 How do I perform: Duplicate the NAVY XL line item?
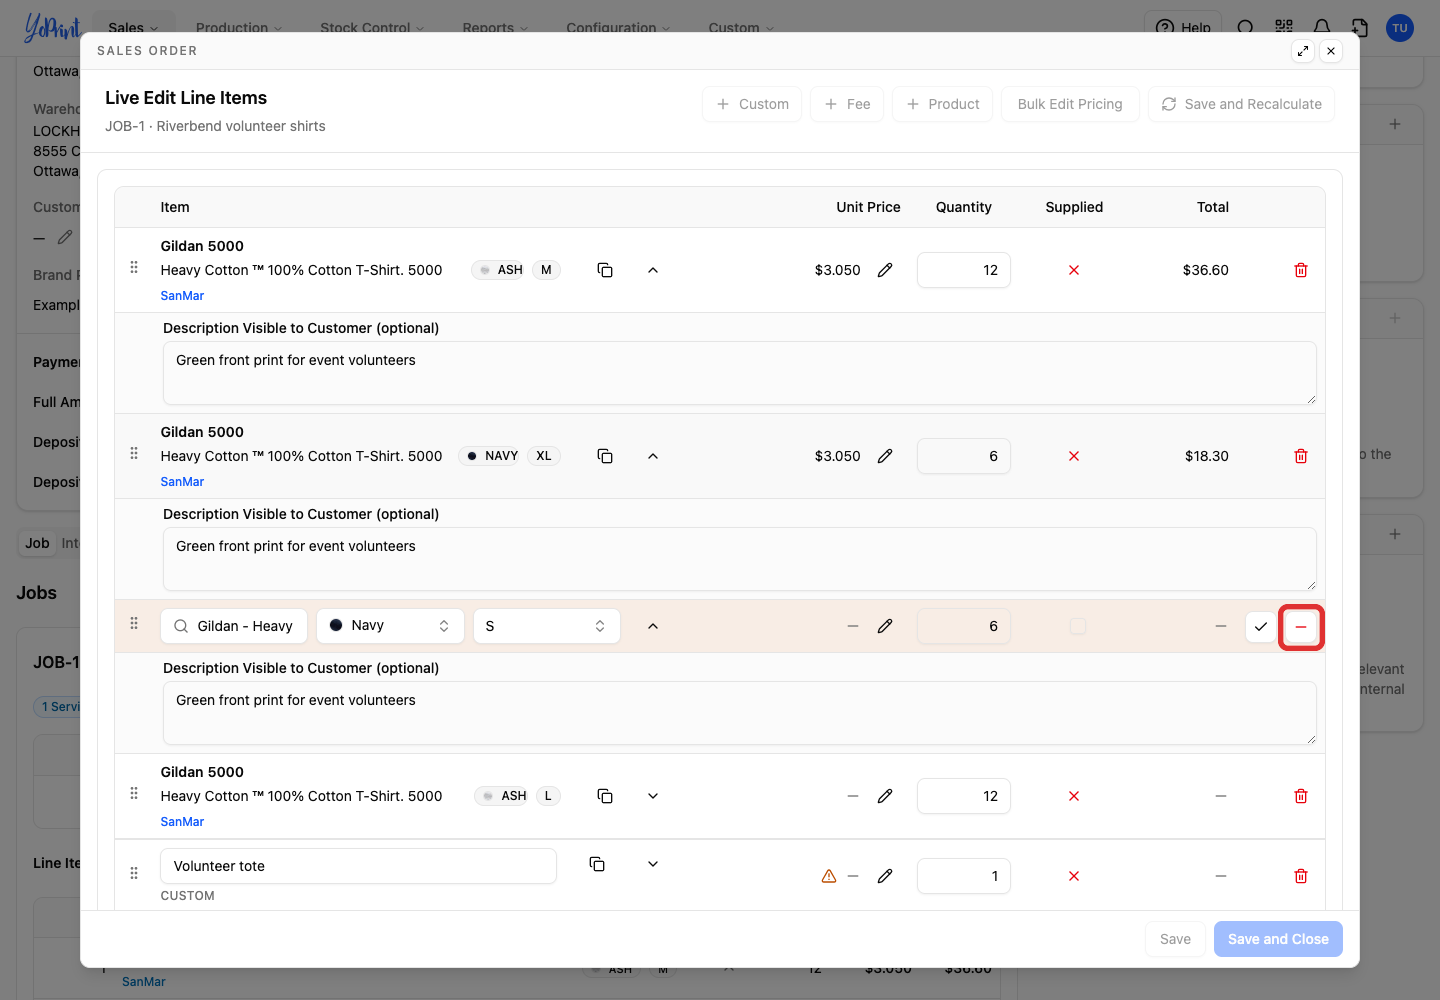(605, 456)
